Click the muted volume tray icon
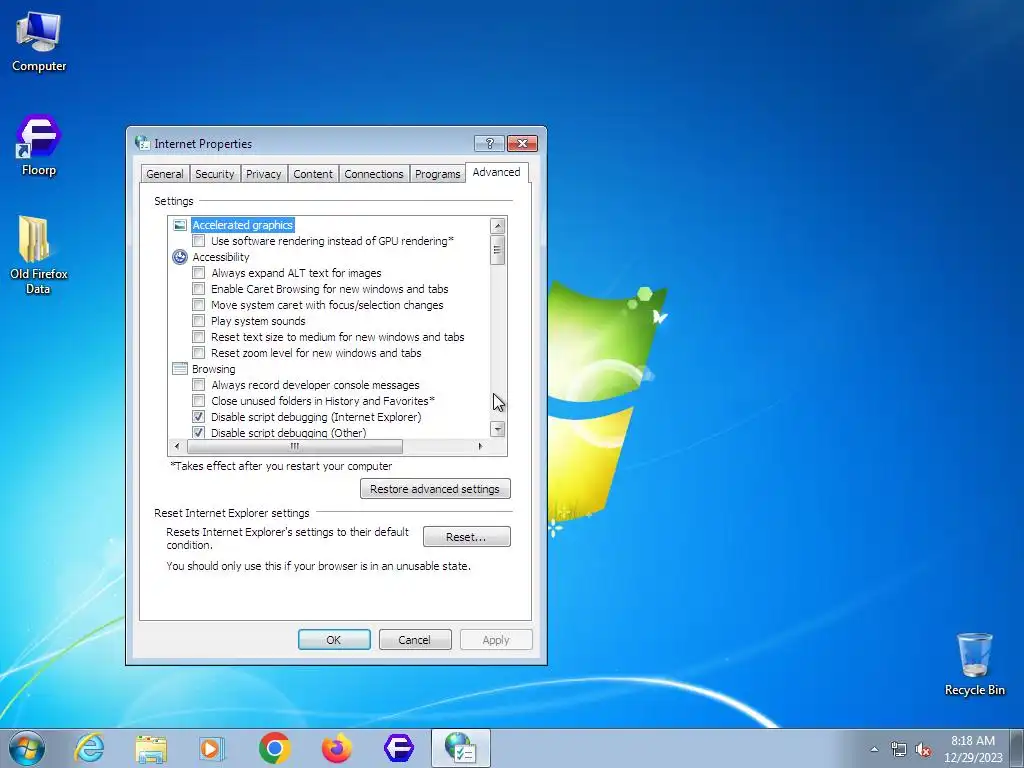1024x768 pixels. [923, 750]
